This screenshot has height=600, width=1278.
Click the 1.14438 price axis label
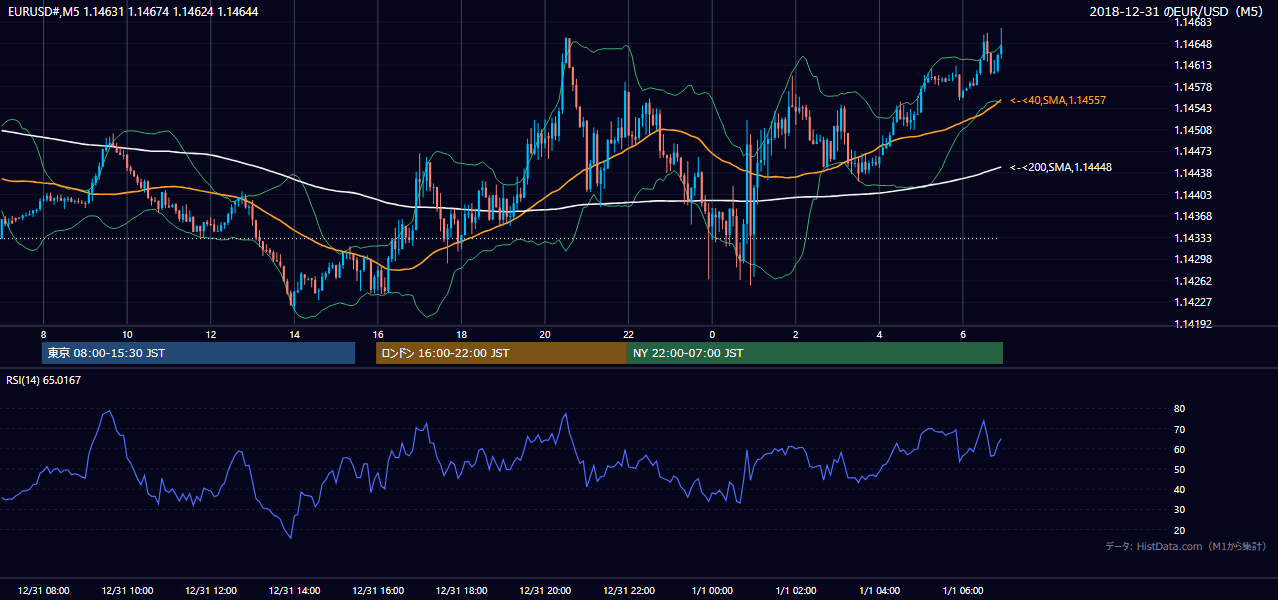(1193, 173)
